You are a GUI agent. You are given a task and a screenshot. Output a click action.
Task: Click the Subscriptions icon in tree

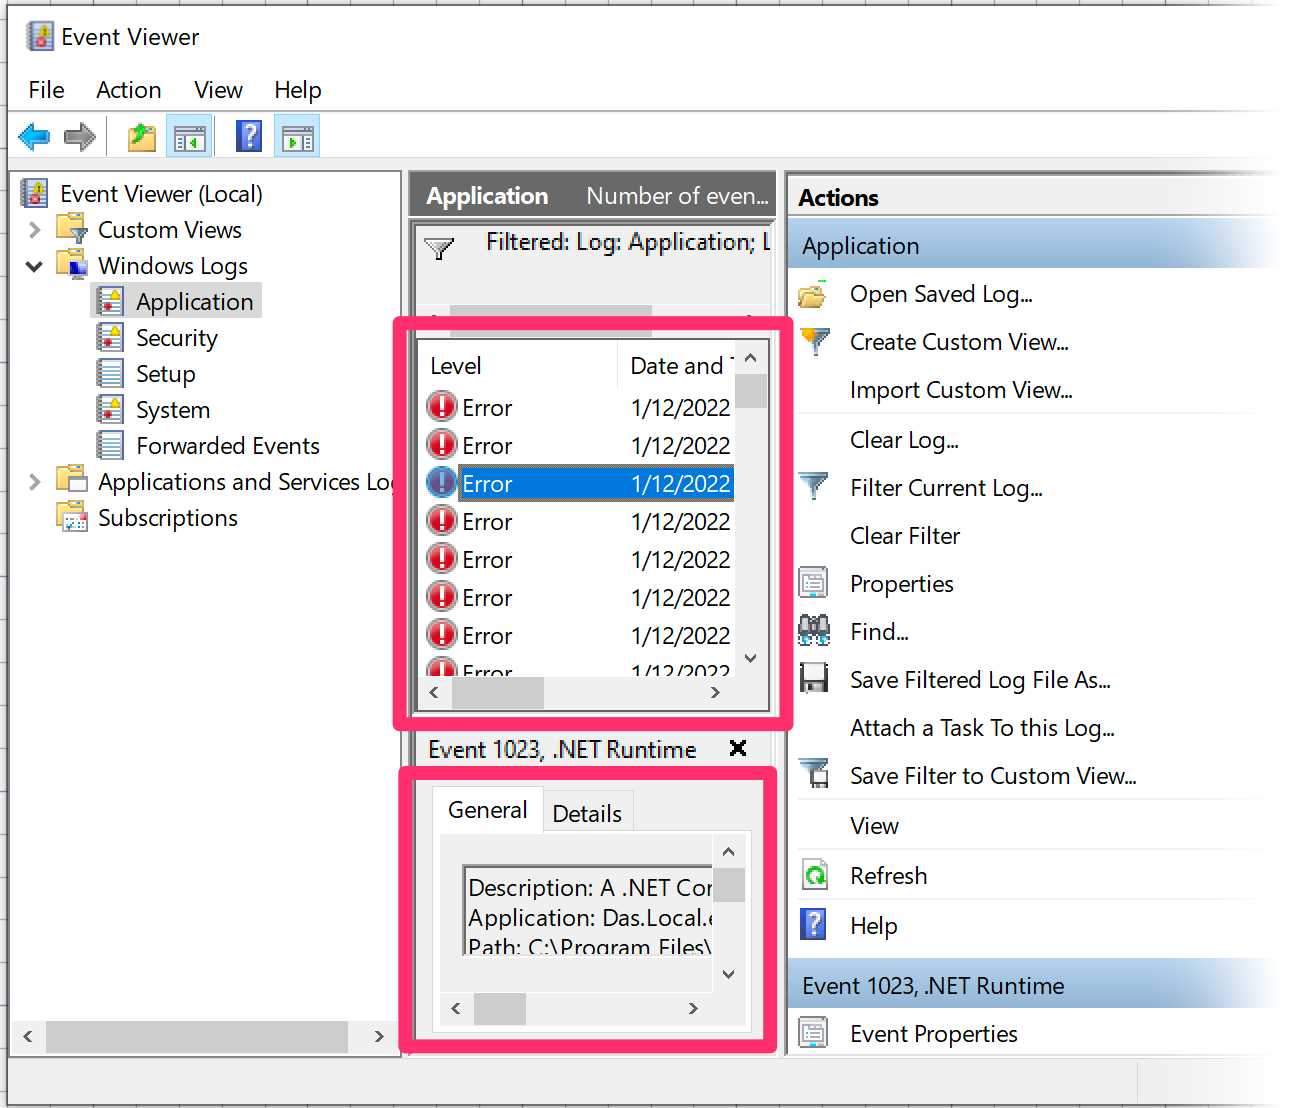[72, 517]
